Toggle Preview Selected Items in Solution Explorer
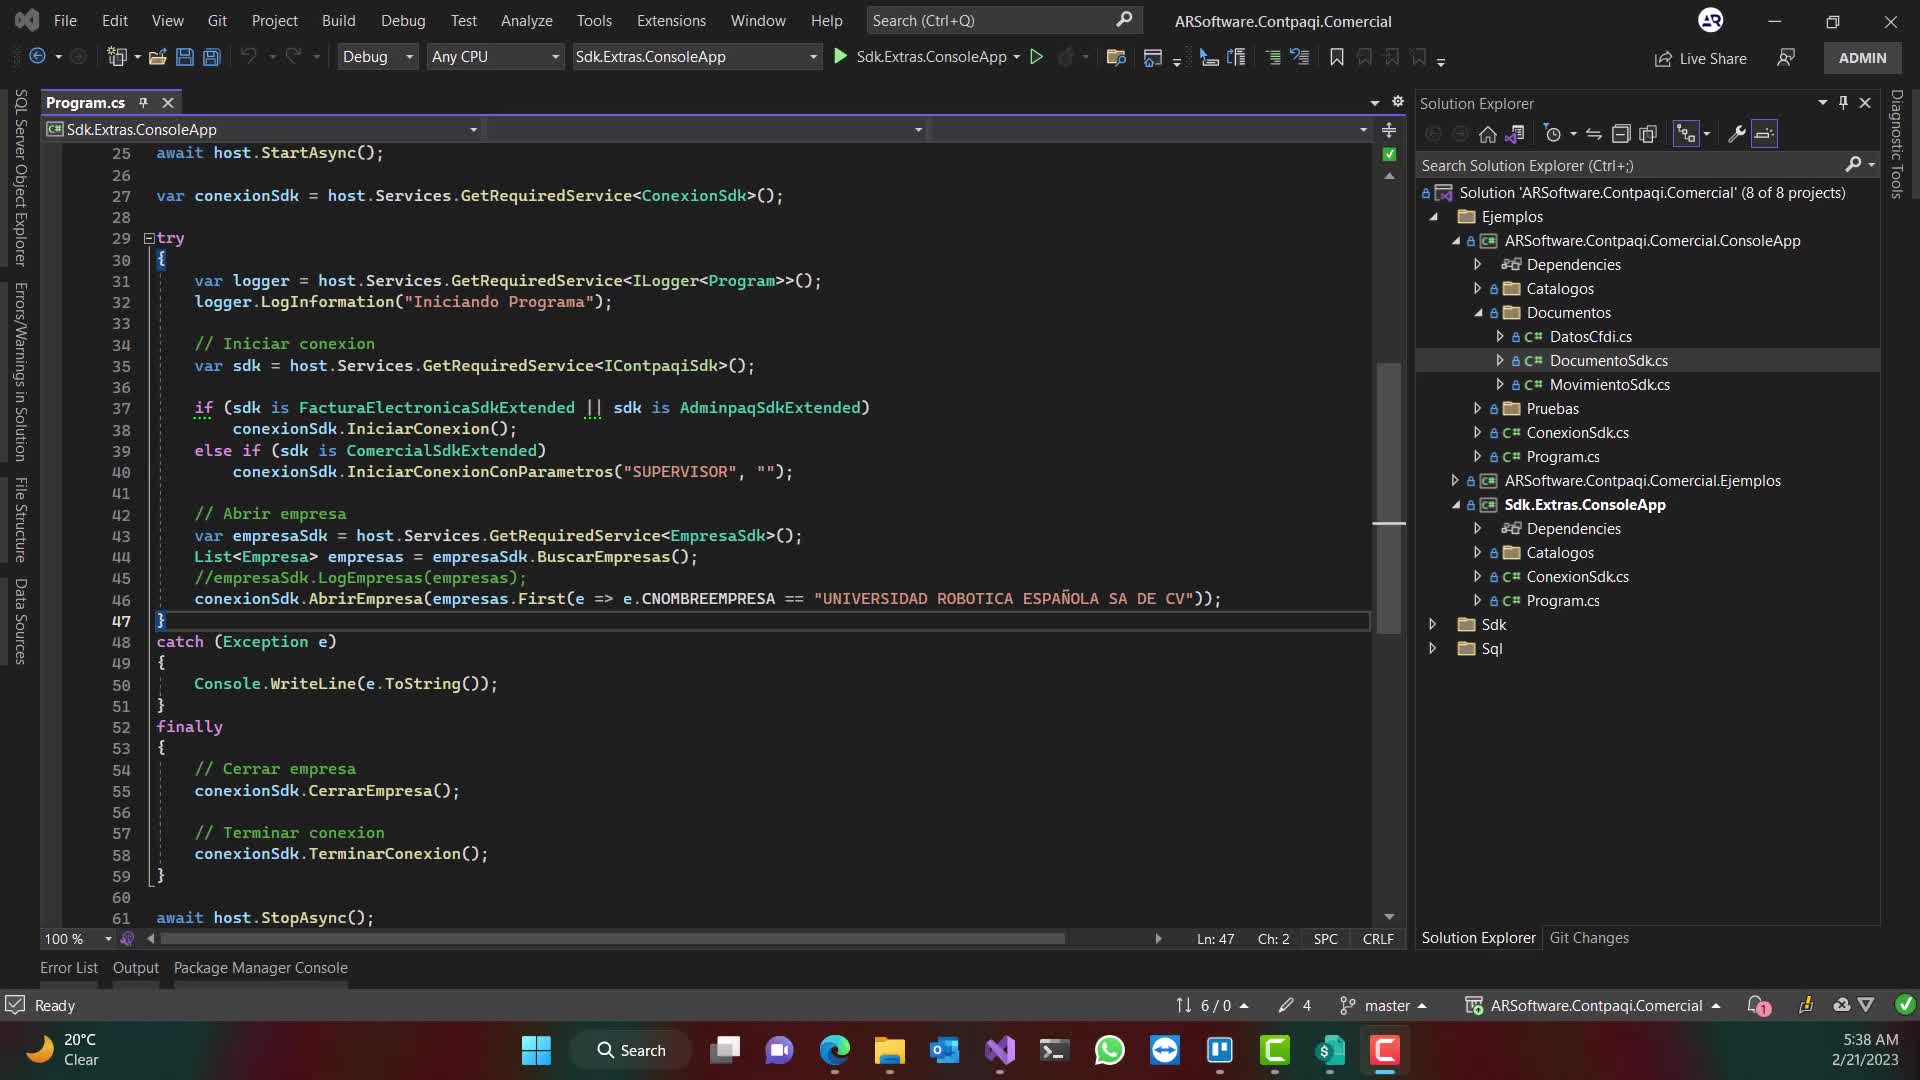1920x1080 pixels. point(1764,133)
